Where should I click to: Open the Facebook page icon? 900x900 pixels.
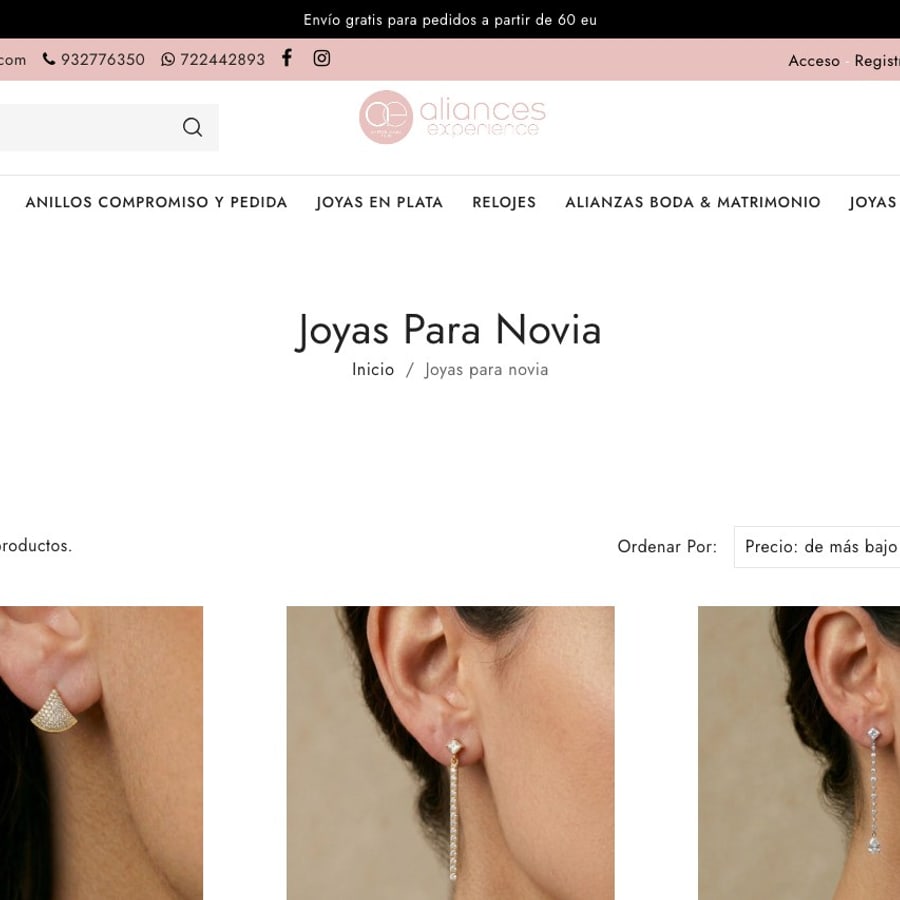pos(287,58)
